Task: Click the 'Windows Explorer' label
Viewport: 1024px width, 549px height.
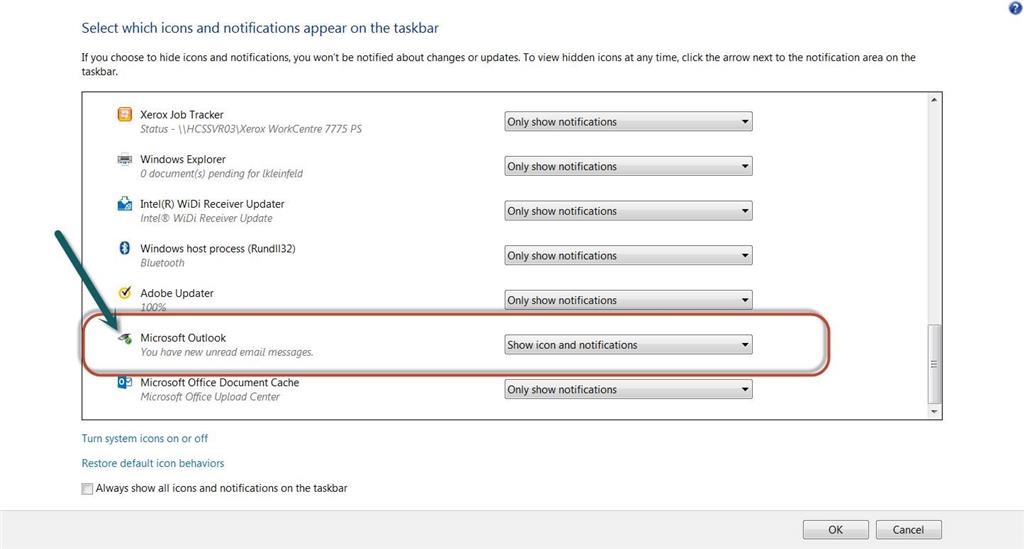Action: click(x=183, y=159)
